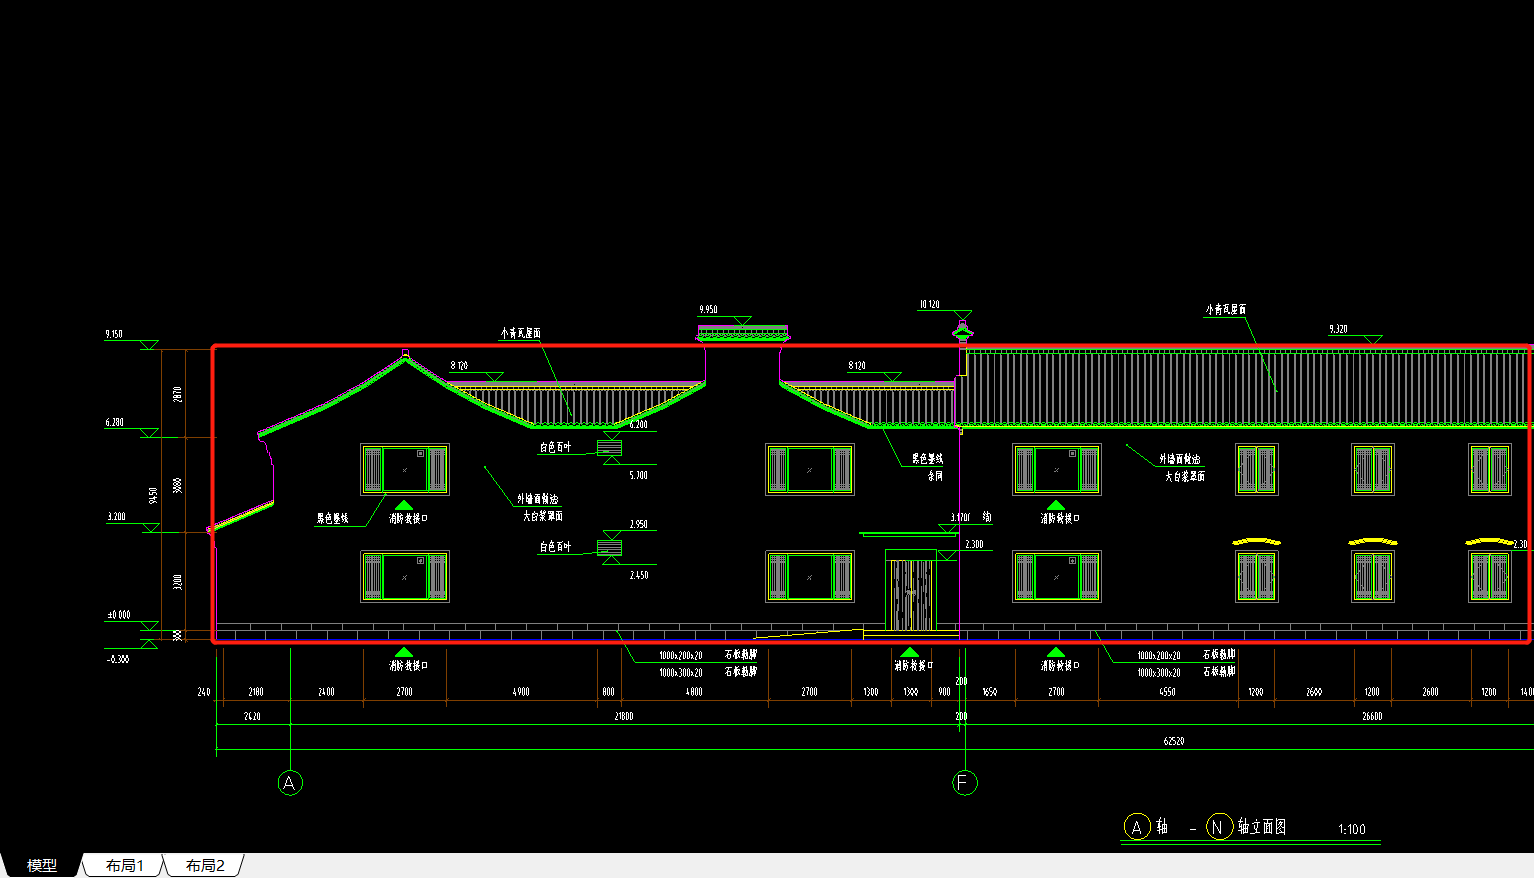Select the 5.700 elevation text
This screenshot has height=878, width=1534.
[x=638, y=475]
